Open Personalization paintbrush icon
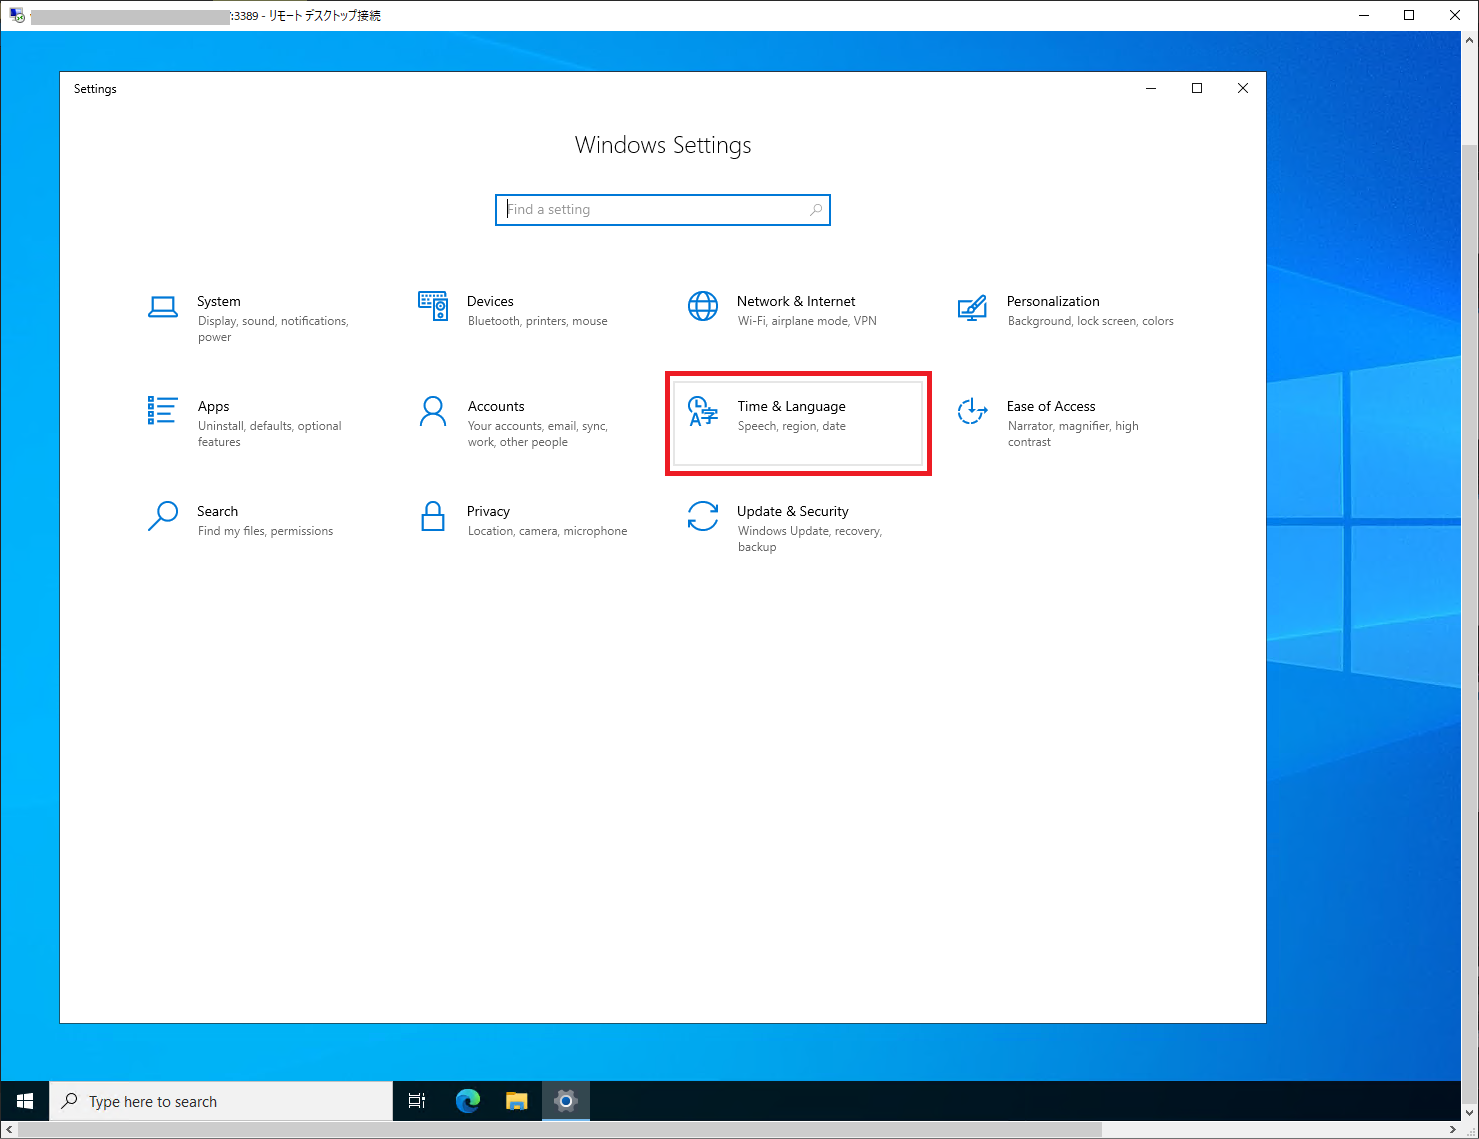The image size is (1479, 1139). [972, 307]
